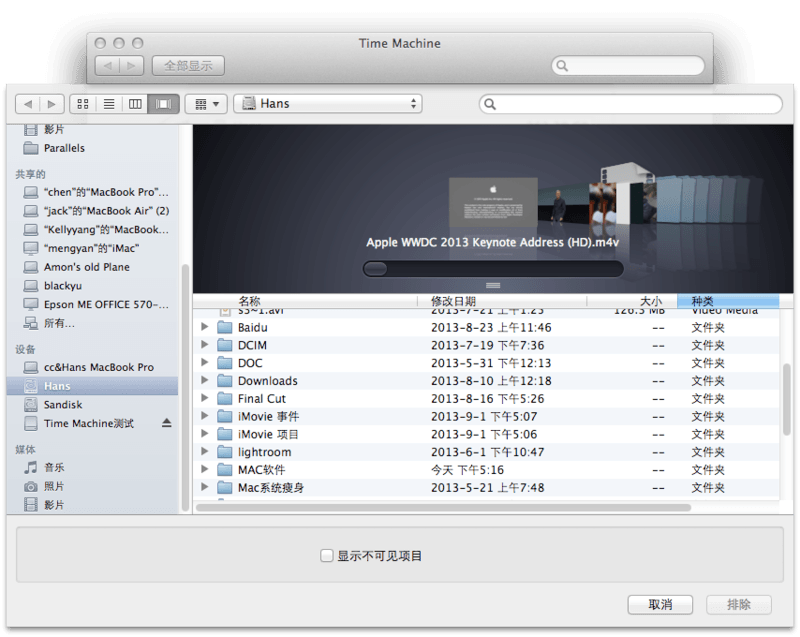
Task: Expand the Baidu folder disclosure triangle
Action: [x=204, y=327]
